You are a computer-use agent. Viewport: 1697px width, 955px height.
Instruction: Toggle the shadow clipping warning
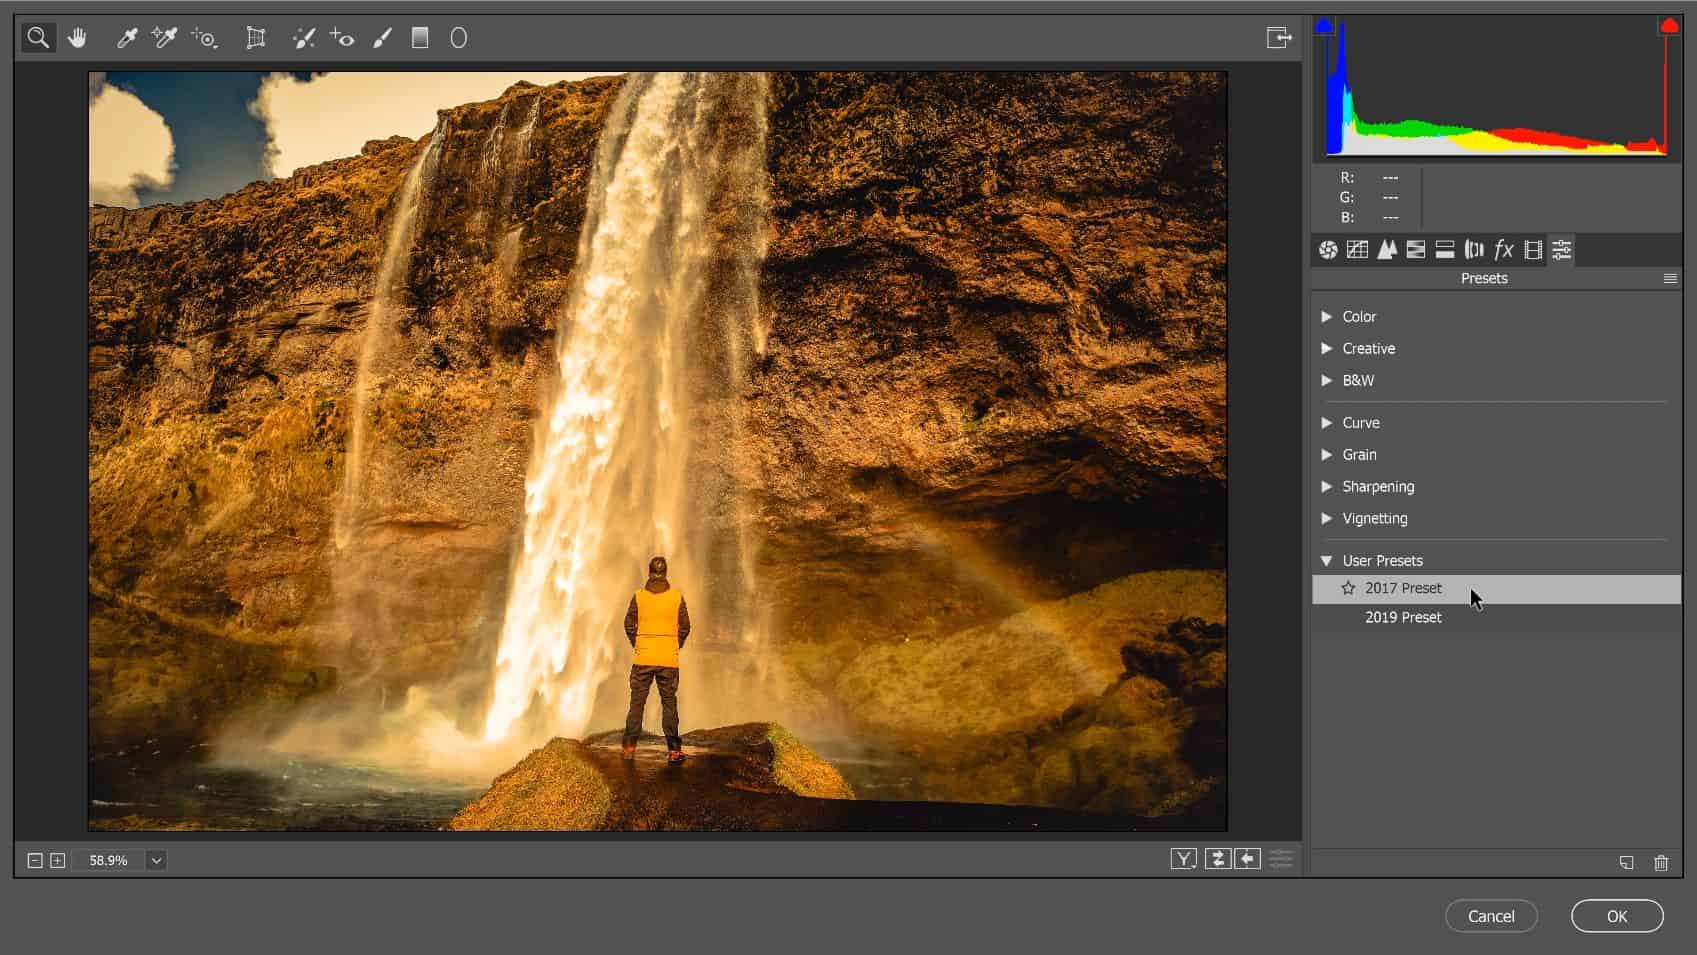1324,27
